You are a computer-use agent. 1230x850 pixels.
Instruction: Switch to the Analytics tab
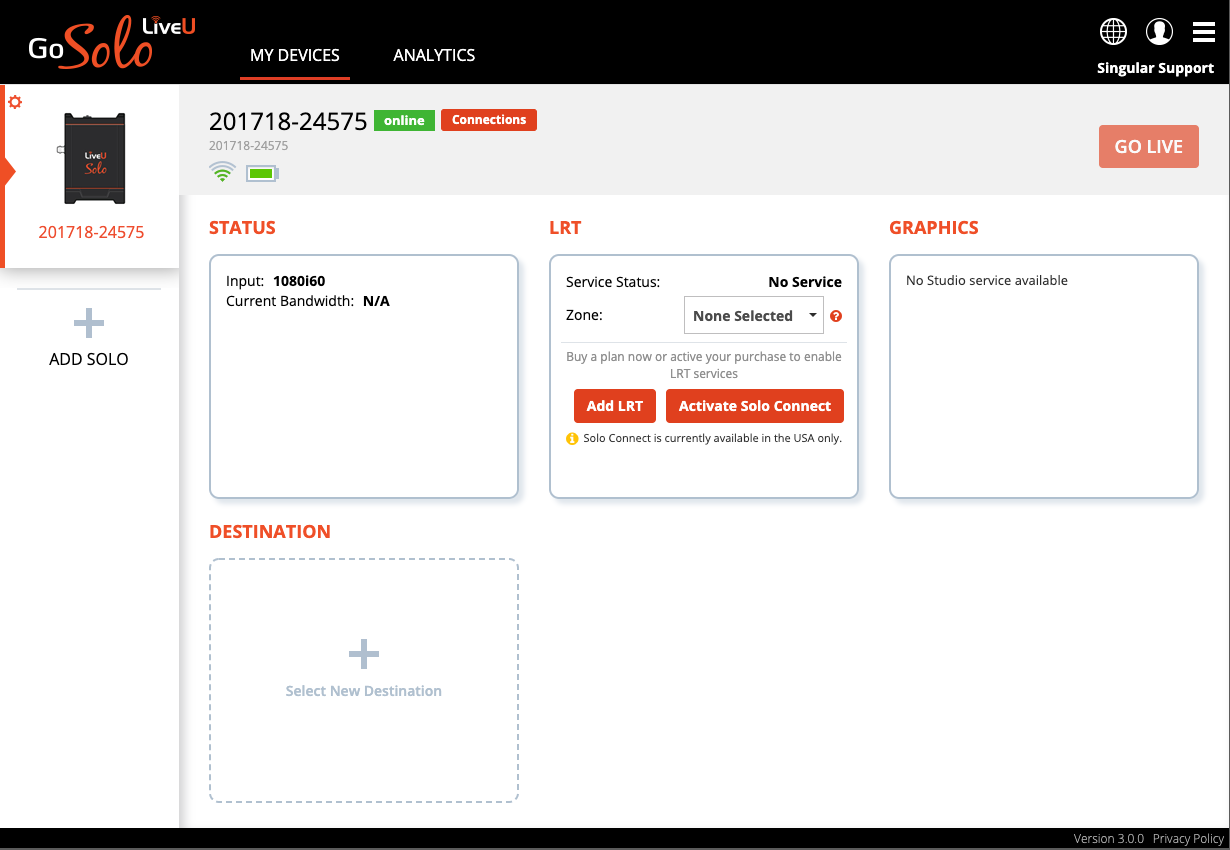[x=434, y=56]
